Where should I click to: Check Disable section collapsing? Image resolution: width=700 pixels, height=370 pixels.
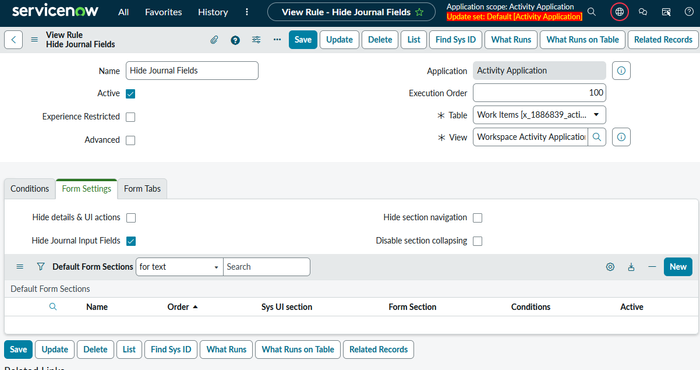pos(478,241)
